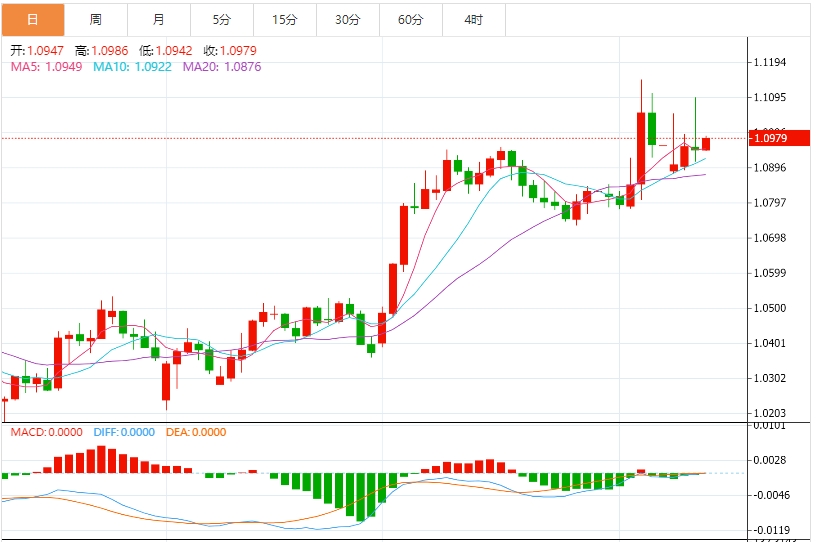Select the DIFF value label

point(124,432)
